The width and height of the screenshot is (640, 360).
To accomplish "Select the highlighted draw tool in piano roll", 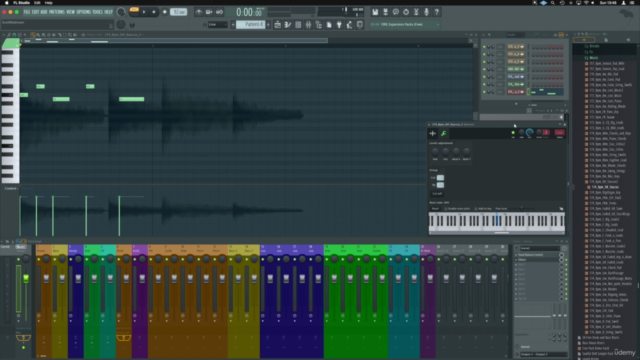I will [x=33, y=35].
